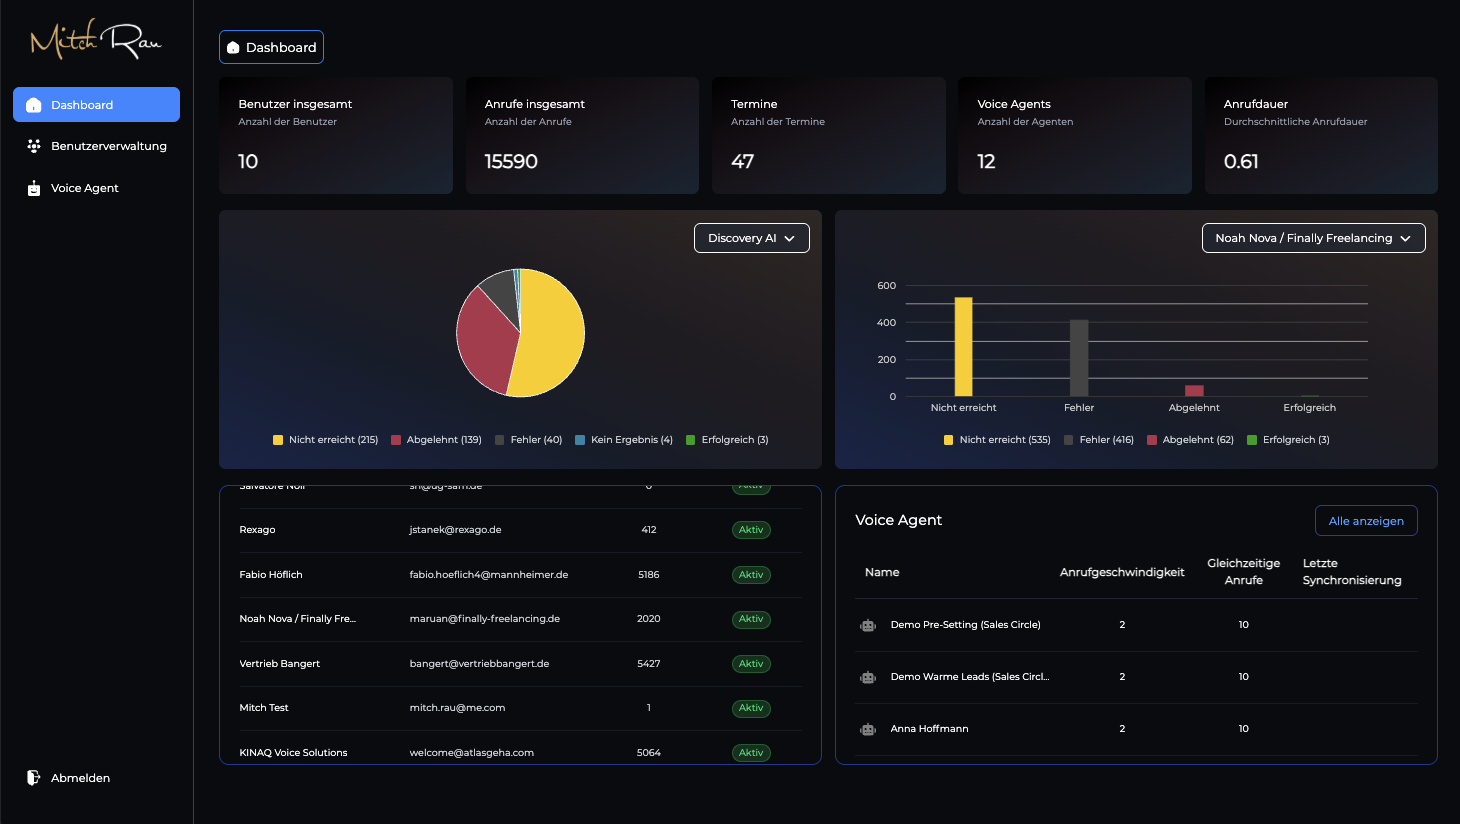Open the Discovery AI agent selector
1460x824 pixels.
click(751, 238)
